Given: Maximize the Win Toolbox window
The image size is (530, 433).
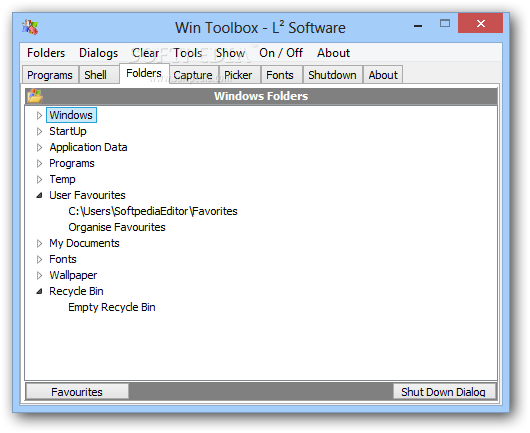Looking at the screenshot, I should [445, 23].
